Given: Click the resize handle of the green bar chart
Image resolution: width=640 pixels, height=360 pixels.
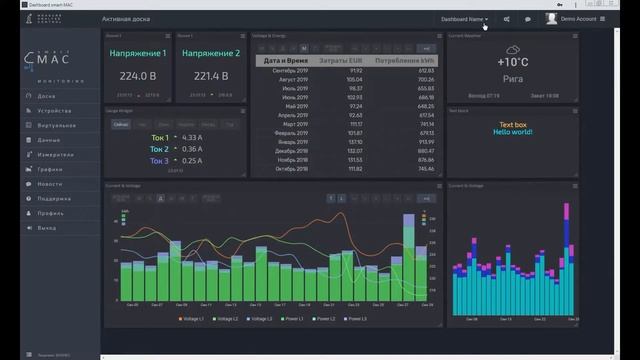Looking at the screenshot, I should (440, 325).
